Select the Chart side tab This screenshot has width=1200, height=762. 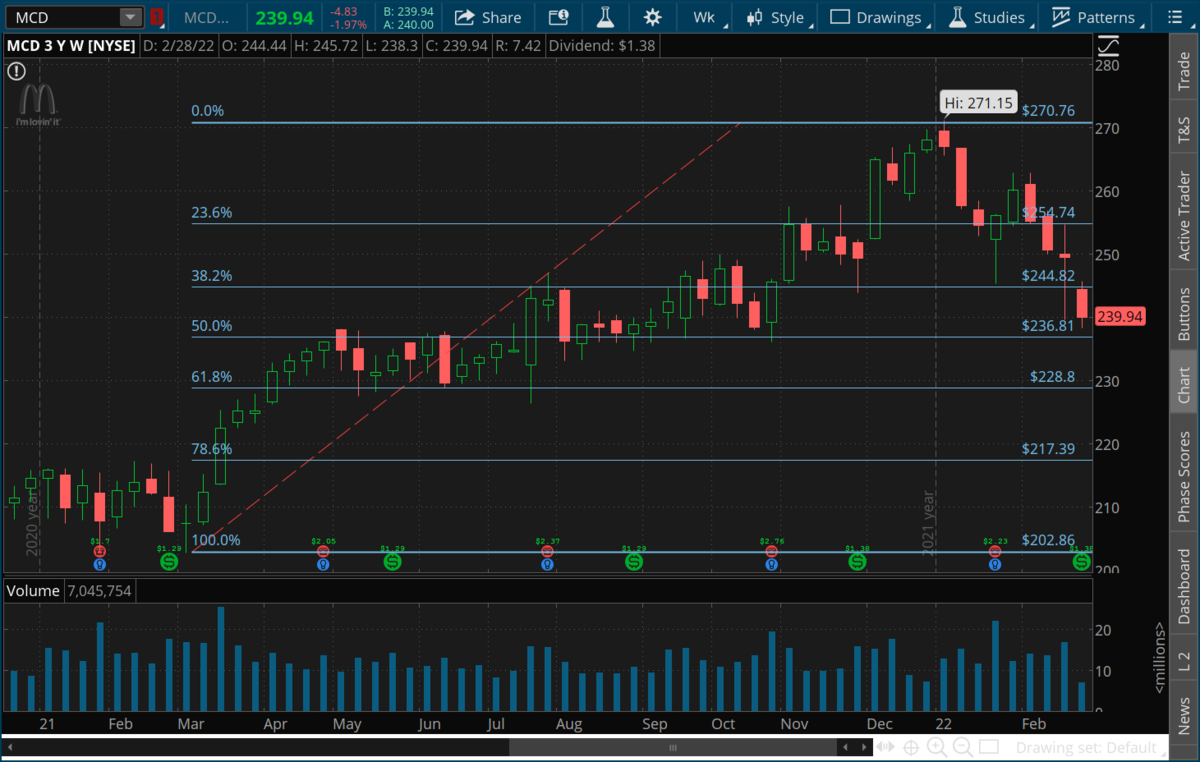[x=1184, y=384]
